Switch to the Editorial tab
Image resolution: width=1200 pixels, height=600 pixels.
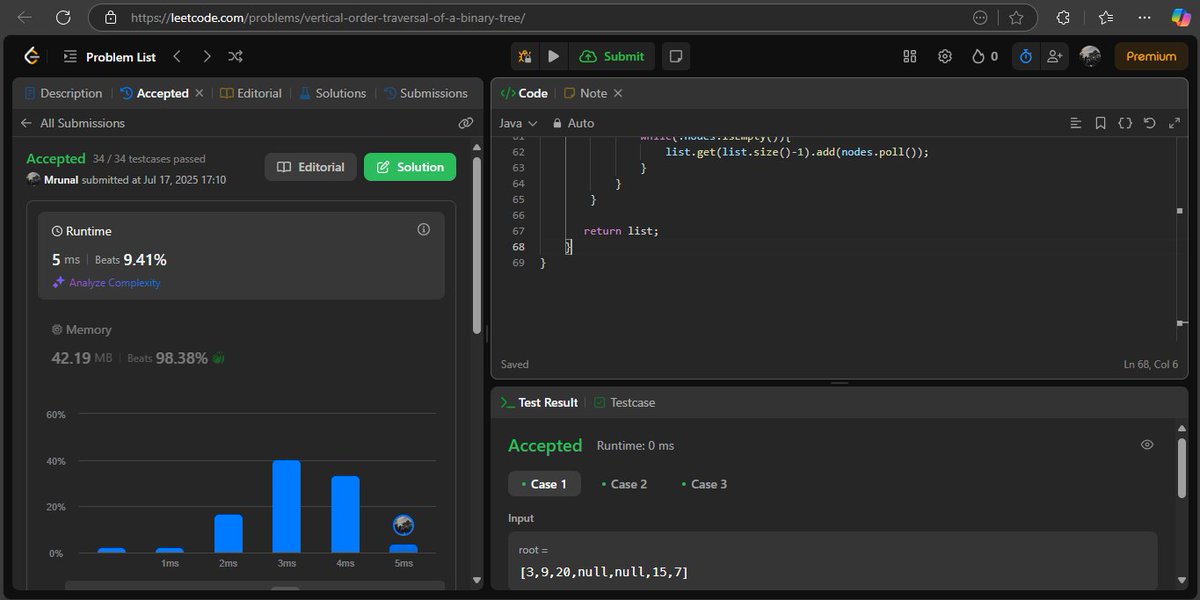pyautogui.click(x=251, y=93)
